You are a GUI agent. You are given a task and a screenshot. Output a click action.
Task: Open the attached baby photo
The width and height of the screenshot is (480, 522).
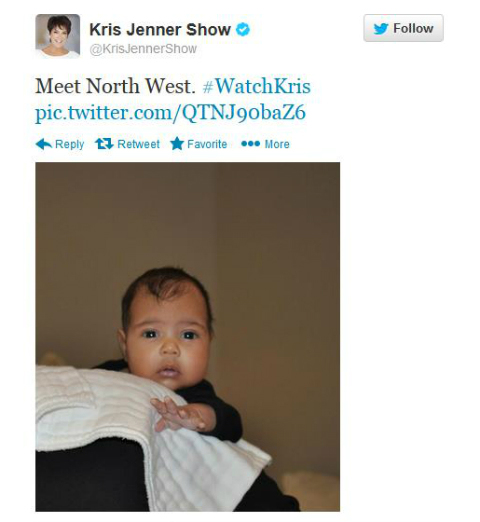coord(188,337)
